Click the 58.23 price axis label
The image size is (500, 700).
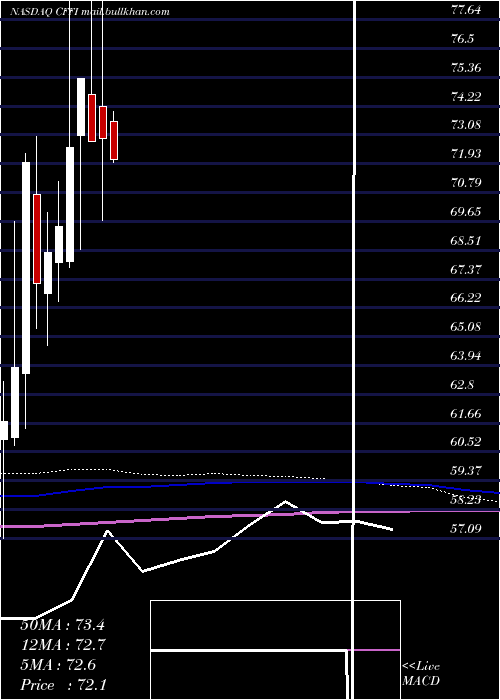[x=466, y=500]
